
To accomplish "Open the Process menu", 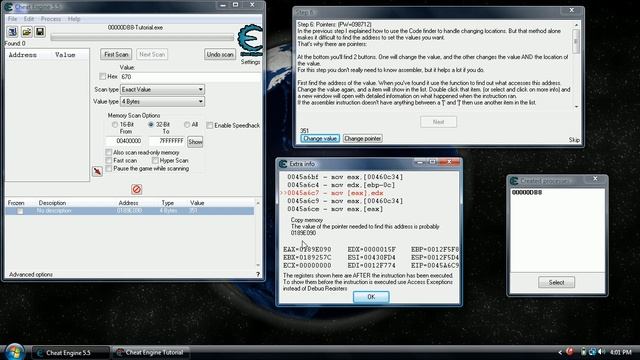I will [x=51, y=19].
